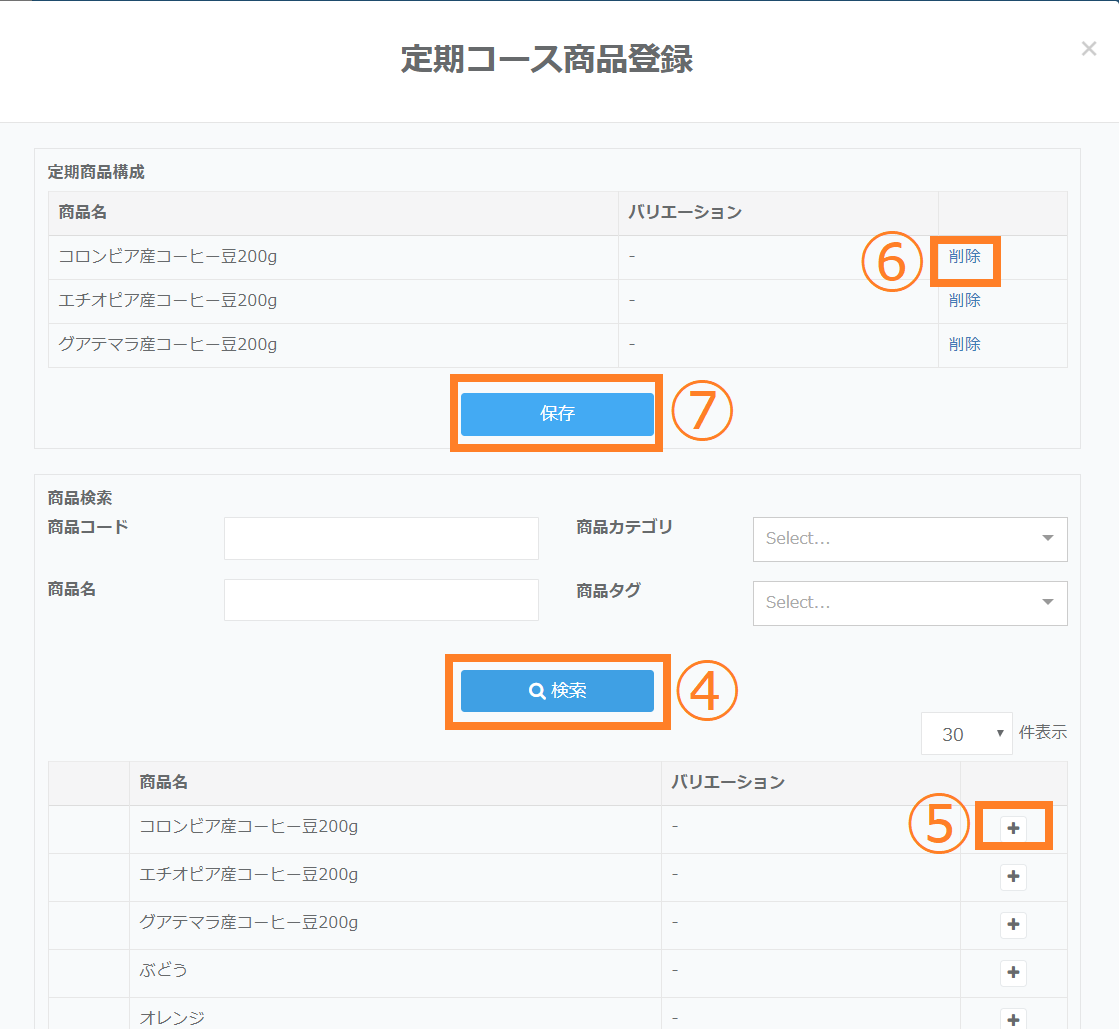This screenshot has width=1119, height=1029.
Task: Delete コロンビア産コーヒー豆200g from 定期商品構成
Action: [964, 256]
